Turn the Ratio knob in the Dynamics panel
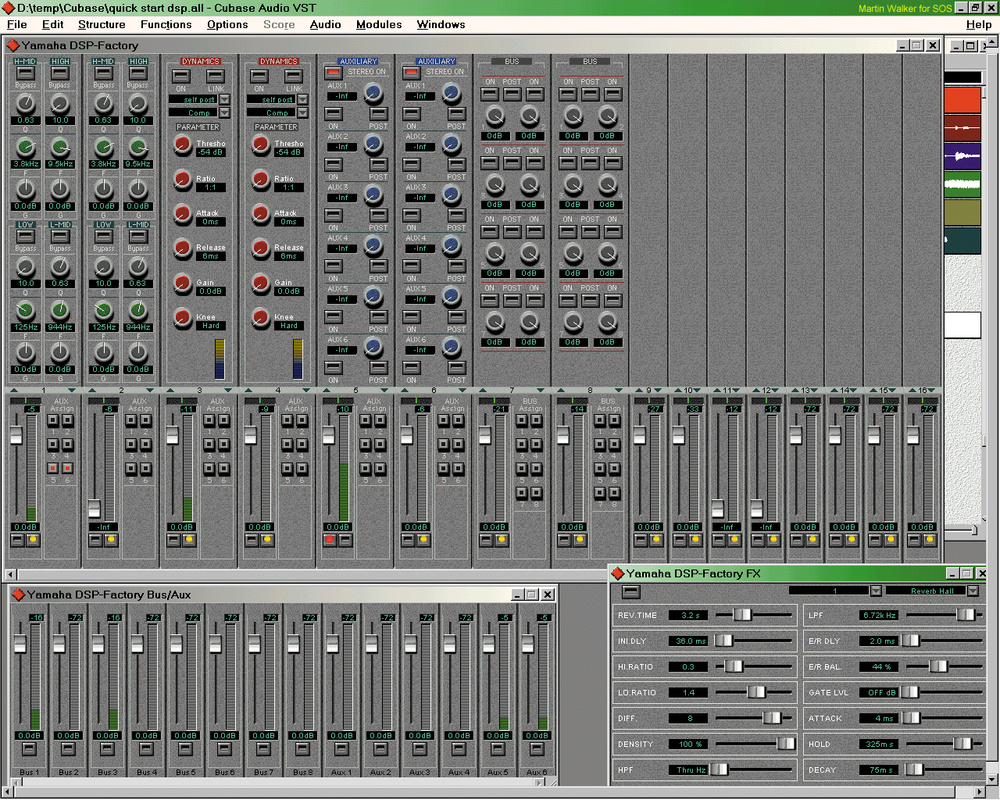Viewport: 1000px width, 800px height. (x=182, y=180)
